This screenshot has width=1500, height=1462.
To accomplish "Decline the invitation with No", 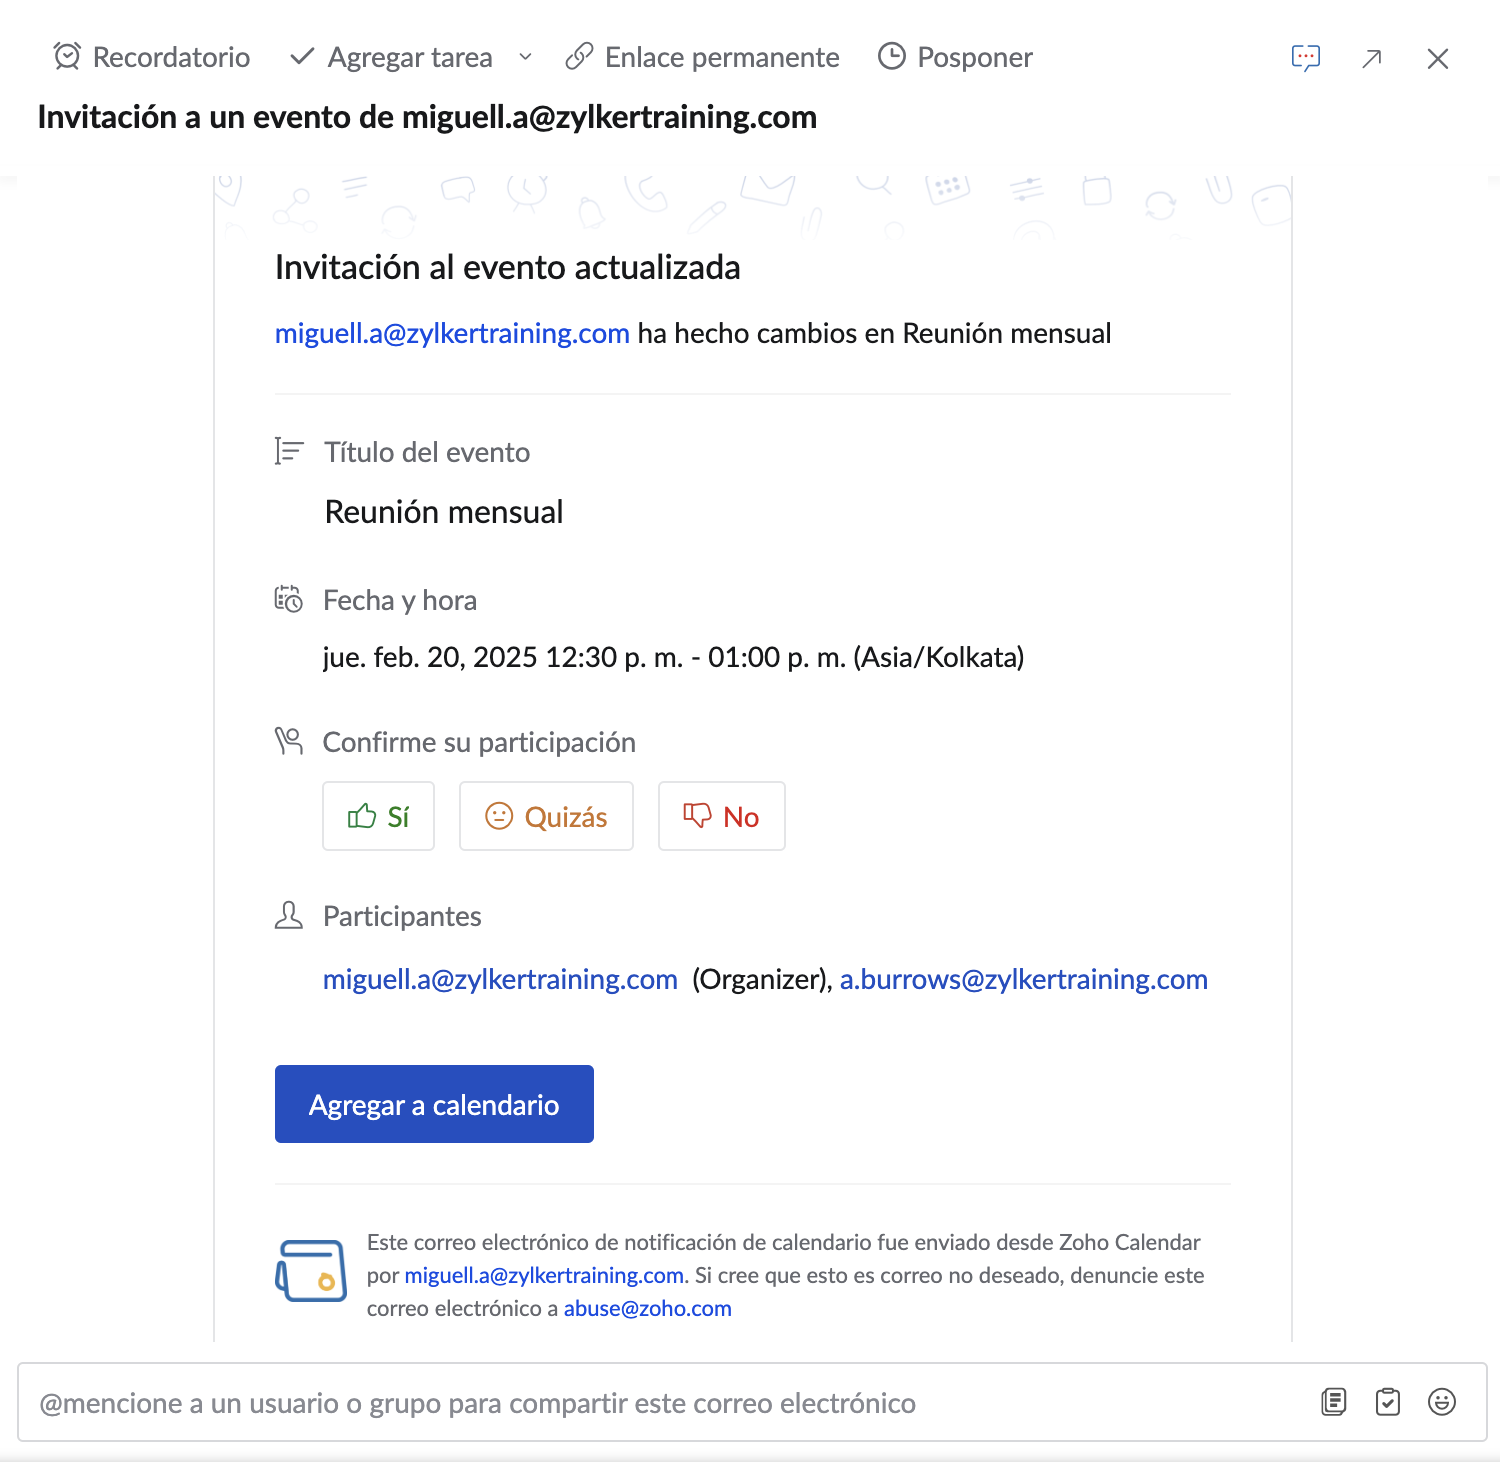I will [722, 816].
